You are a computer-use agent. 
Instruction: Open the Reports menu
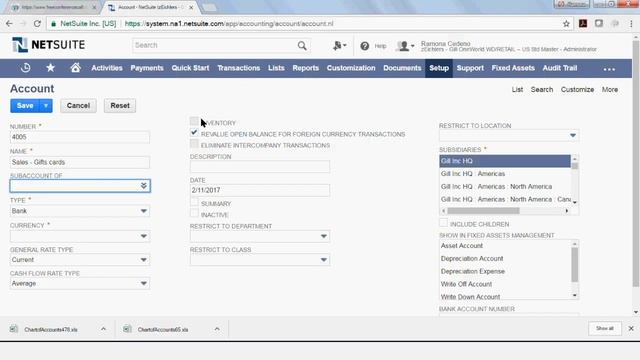click(305, 68)
